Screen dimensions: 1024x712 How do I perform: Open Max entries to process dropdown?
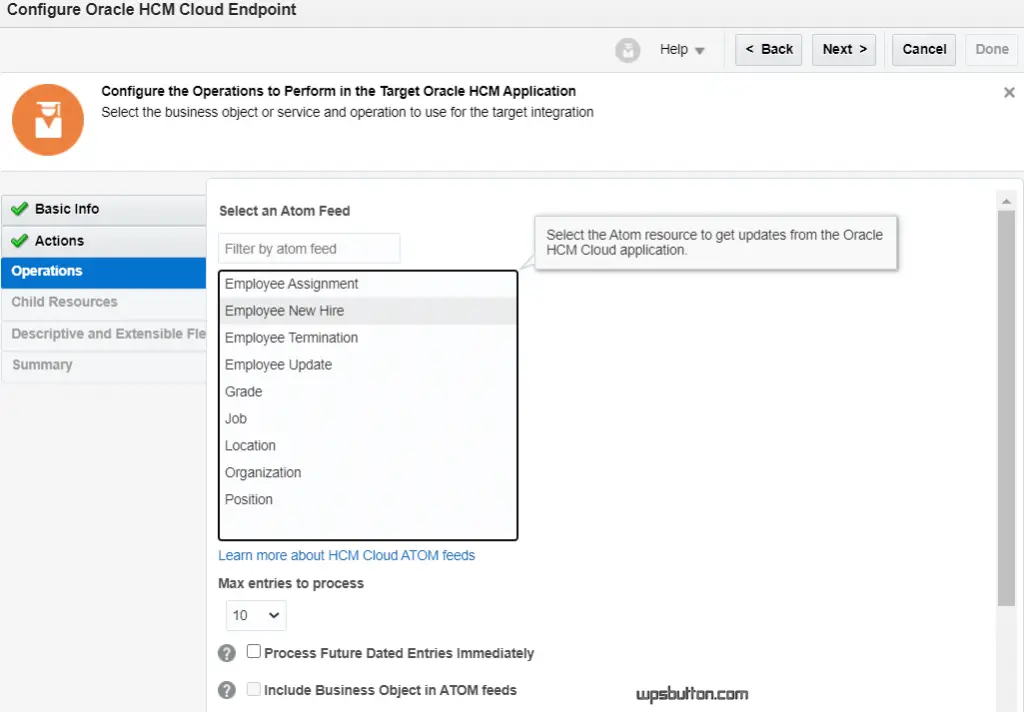coord(256,615)
